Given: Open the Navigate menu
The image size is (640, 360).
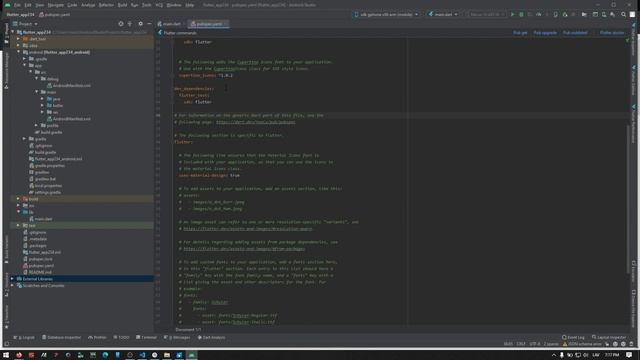Looking at the screenshot, I should 56,5.
